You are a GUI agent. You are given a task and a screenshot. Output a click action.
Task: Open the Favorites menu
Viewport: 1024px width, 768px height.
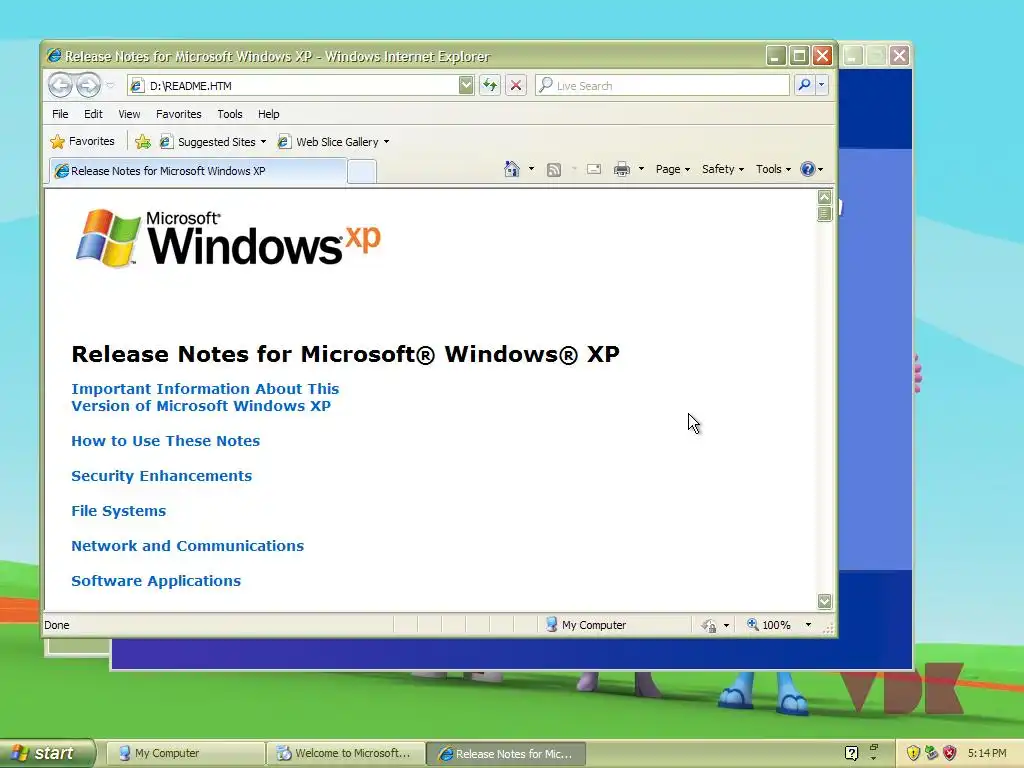tap(178, 114)
